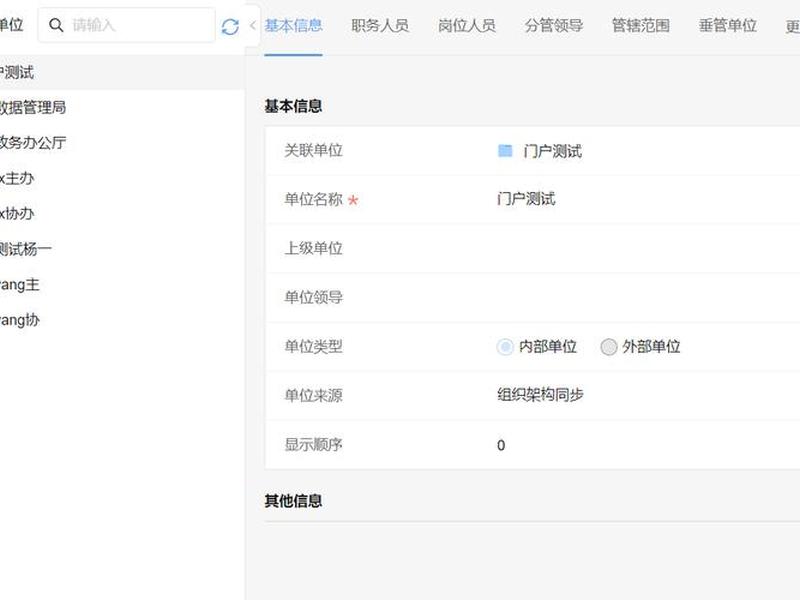The height and width of the screenshot is (600, 800).
Task: Open the 分管领导 tab
Action: pyautogui.click(x=554, y=26)
